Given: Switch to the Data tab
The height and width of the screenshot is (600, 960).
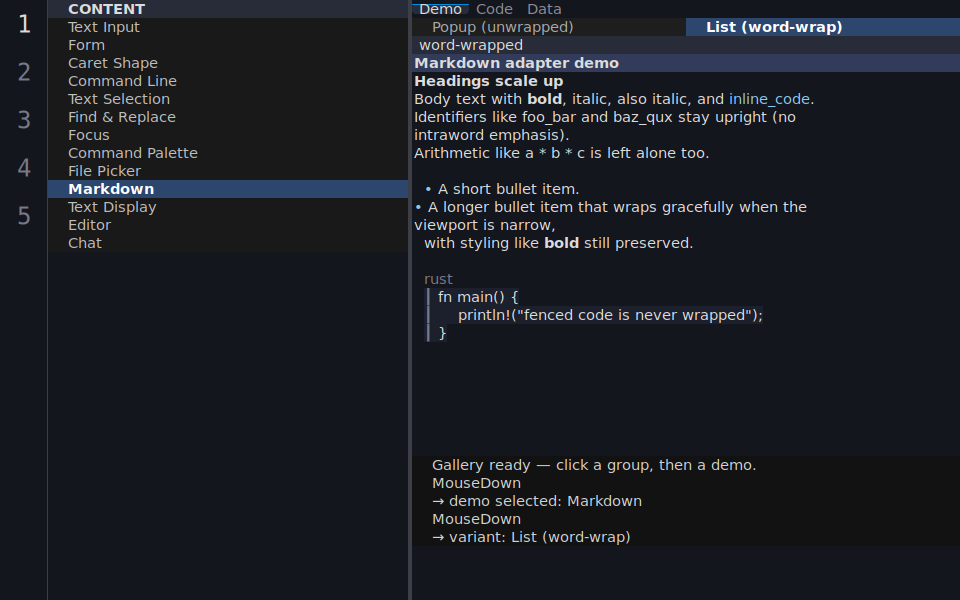Looking at the screenshot, I should pyautogui.click(x=544, y=9).
